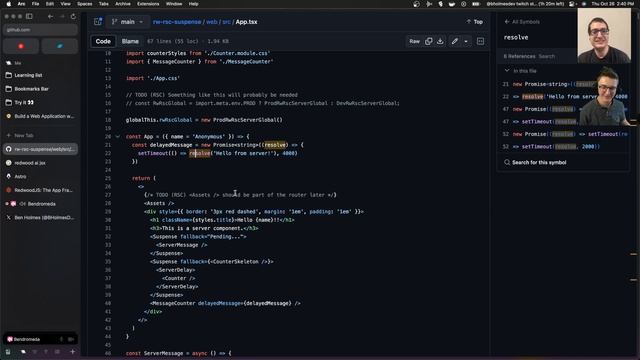Open src folder breadcrumb link

pyautogui.click(x=226, y=22)
